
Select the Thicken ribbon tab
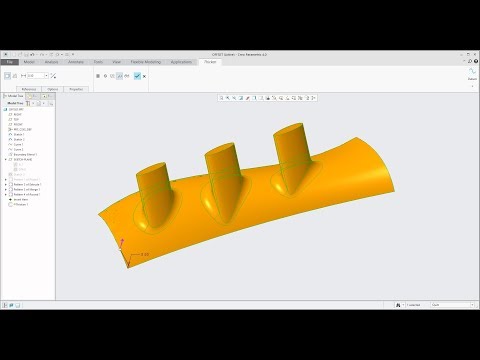click(x=210, y=62)
